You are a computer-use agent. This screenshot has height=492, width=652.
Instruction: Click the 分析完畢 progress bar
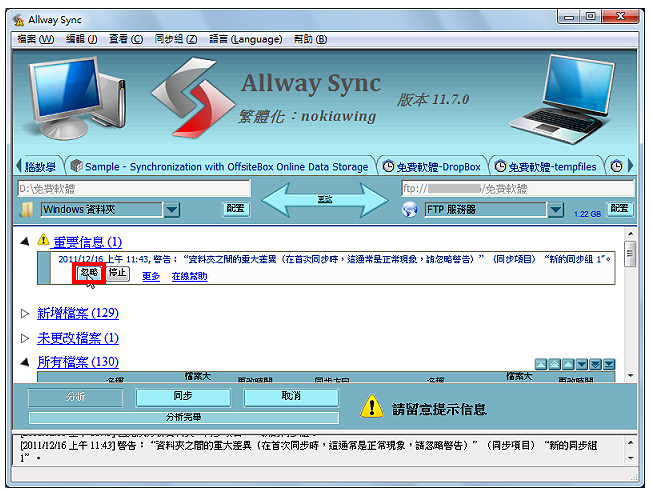point(183,418)
